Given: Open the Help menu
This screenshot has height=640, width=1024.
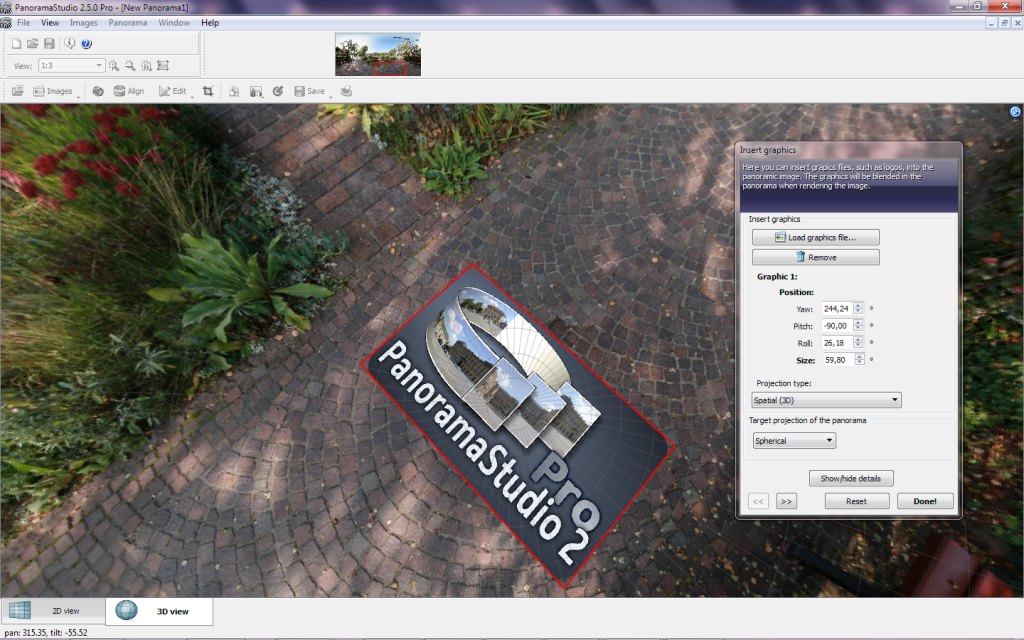Looking at the screenshot, I should coord(210,23).
